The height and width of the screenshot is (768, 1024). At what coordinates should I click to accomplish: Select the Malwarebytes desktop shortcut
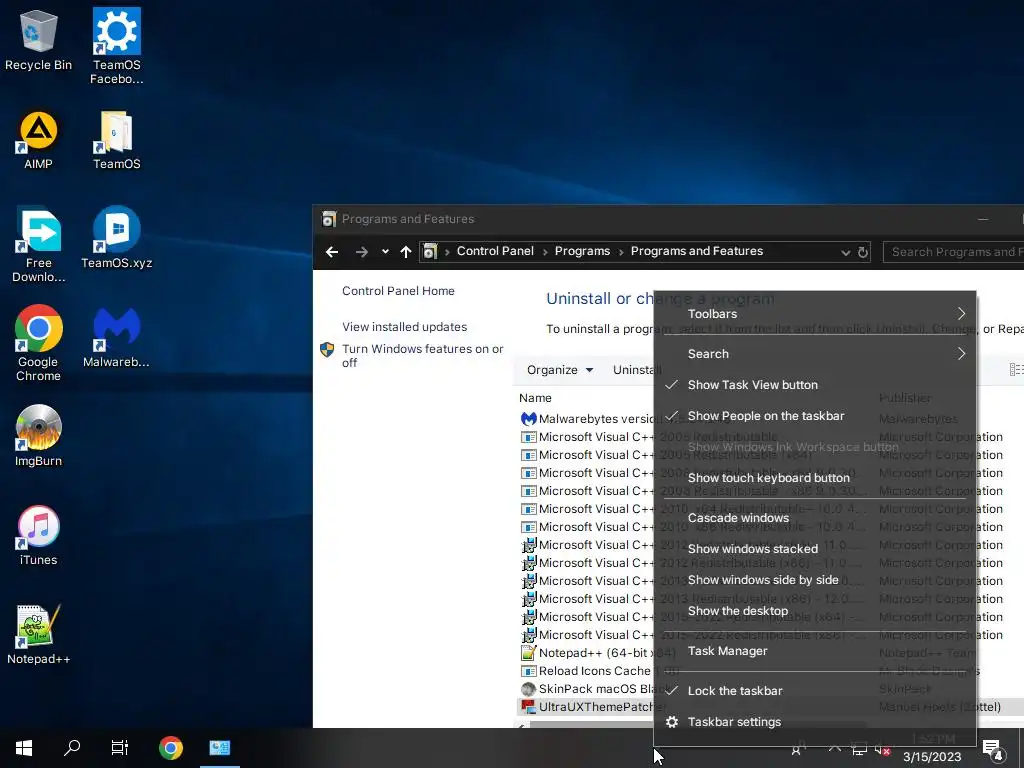click(x=116, y=338)
